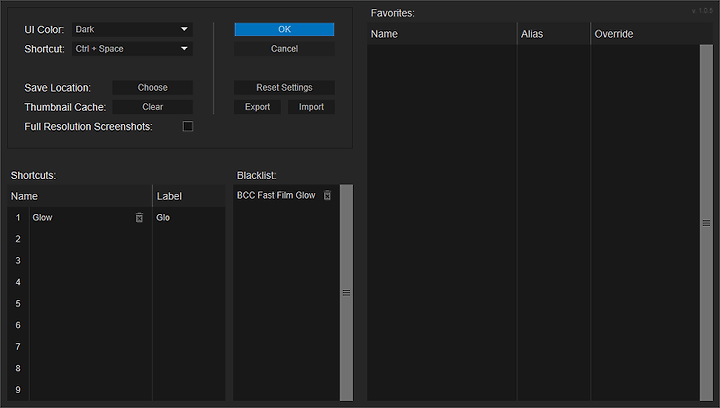
Task: Choose a Save Location
Action: click(152, 88)
